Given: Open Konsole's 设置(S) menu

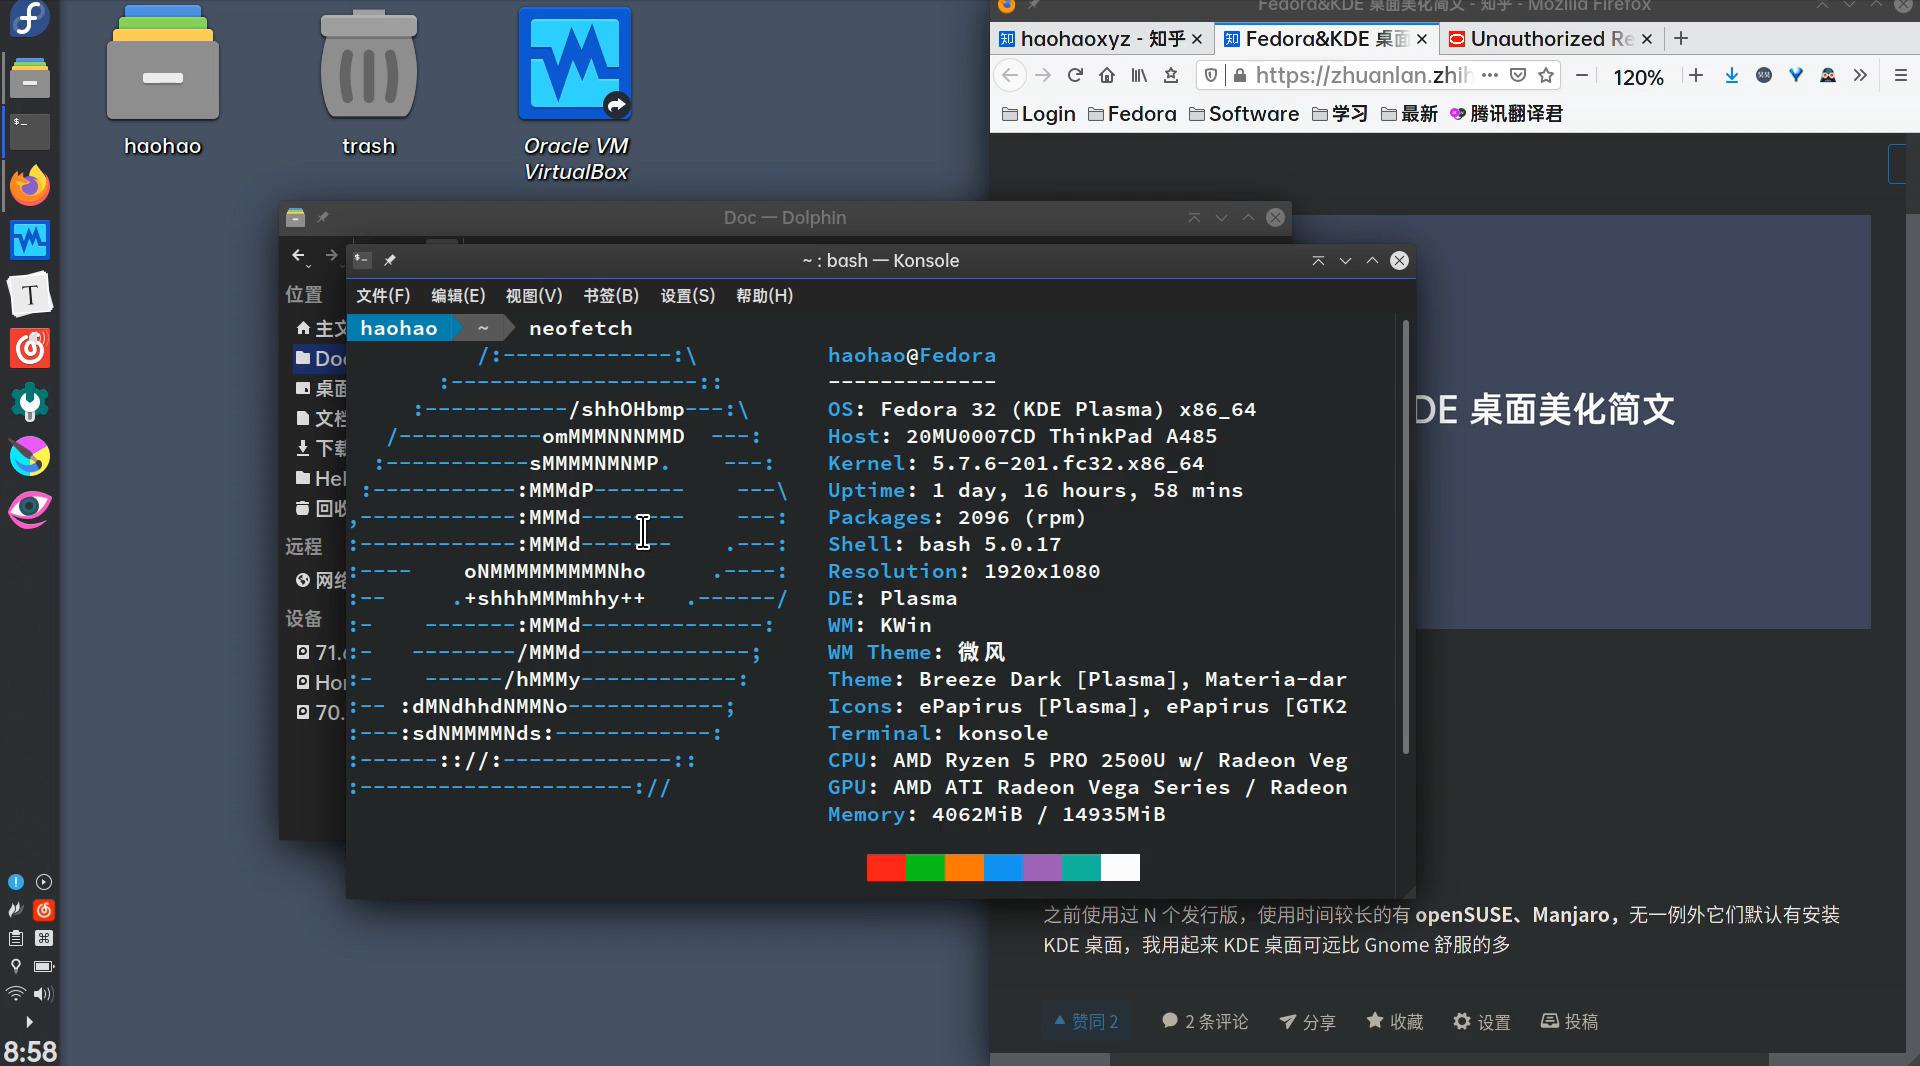Looking at the screenshot, I should coord(687,295).
